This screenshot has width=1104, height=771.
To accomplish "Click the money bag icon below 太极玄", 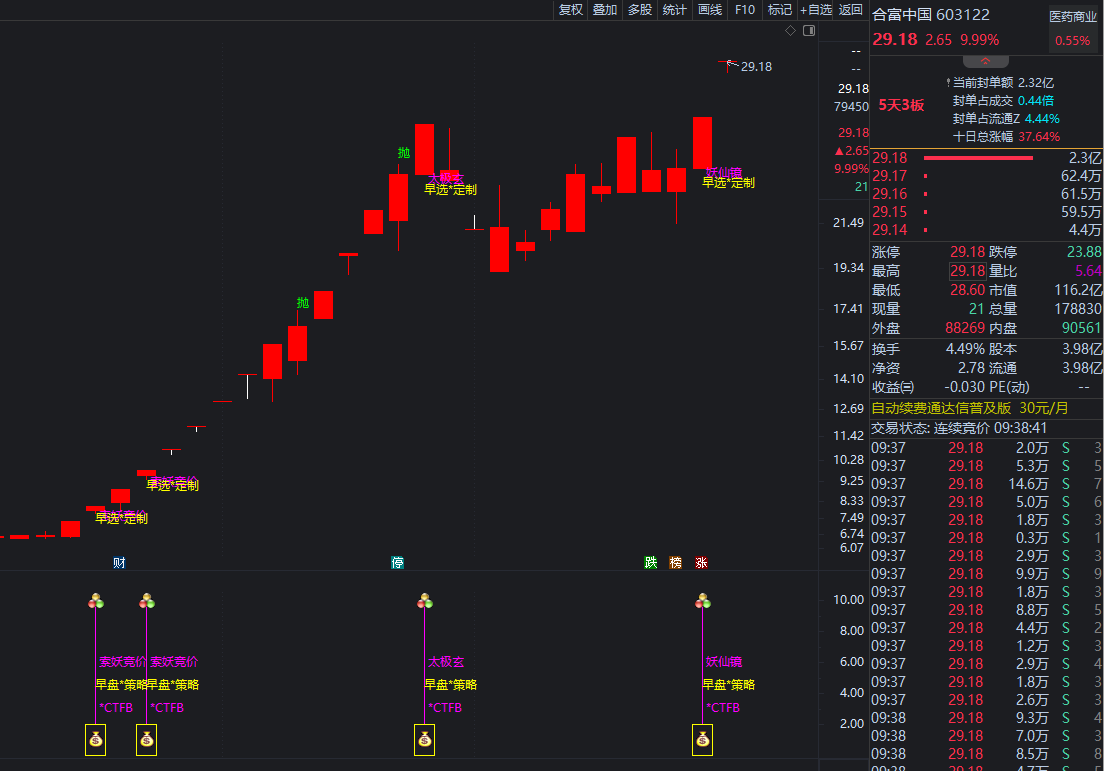I will [424, 740].
